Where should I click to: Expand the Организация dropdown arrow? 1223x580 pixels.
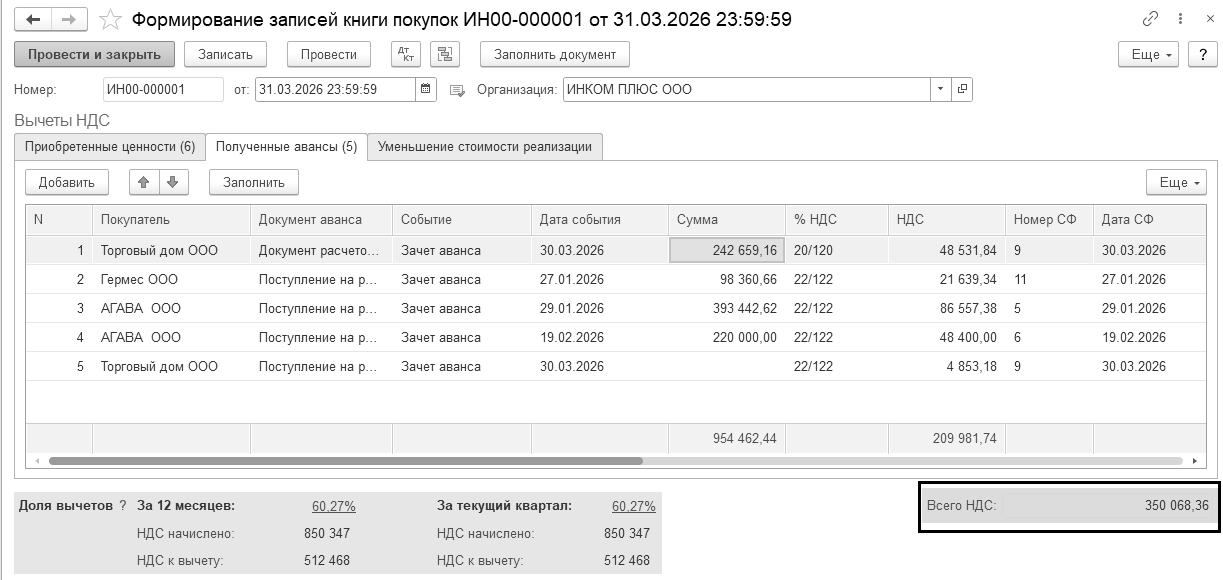(x=941, y=89)
